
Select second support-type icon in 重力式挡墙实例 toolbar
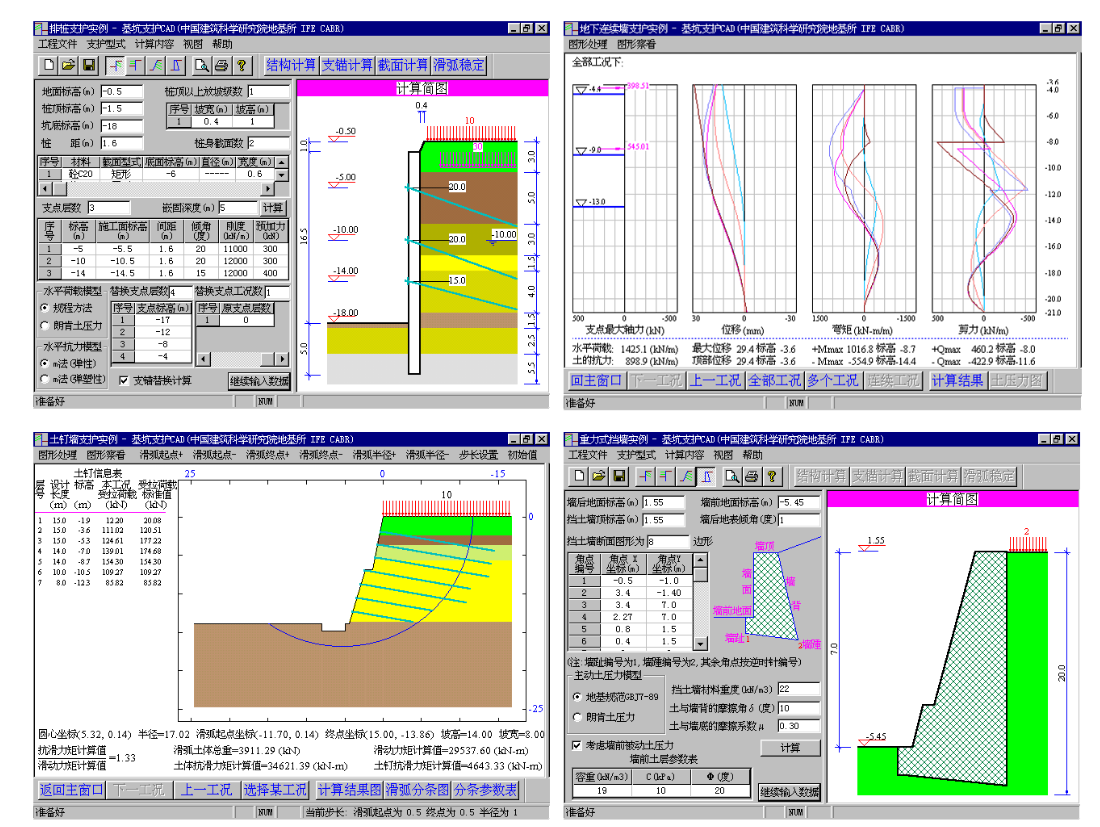click(666, 476)
